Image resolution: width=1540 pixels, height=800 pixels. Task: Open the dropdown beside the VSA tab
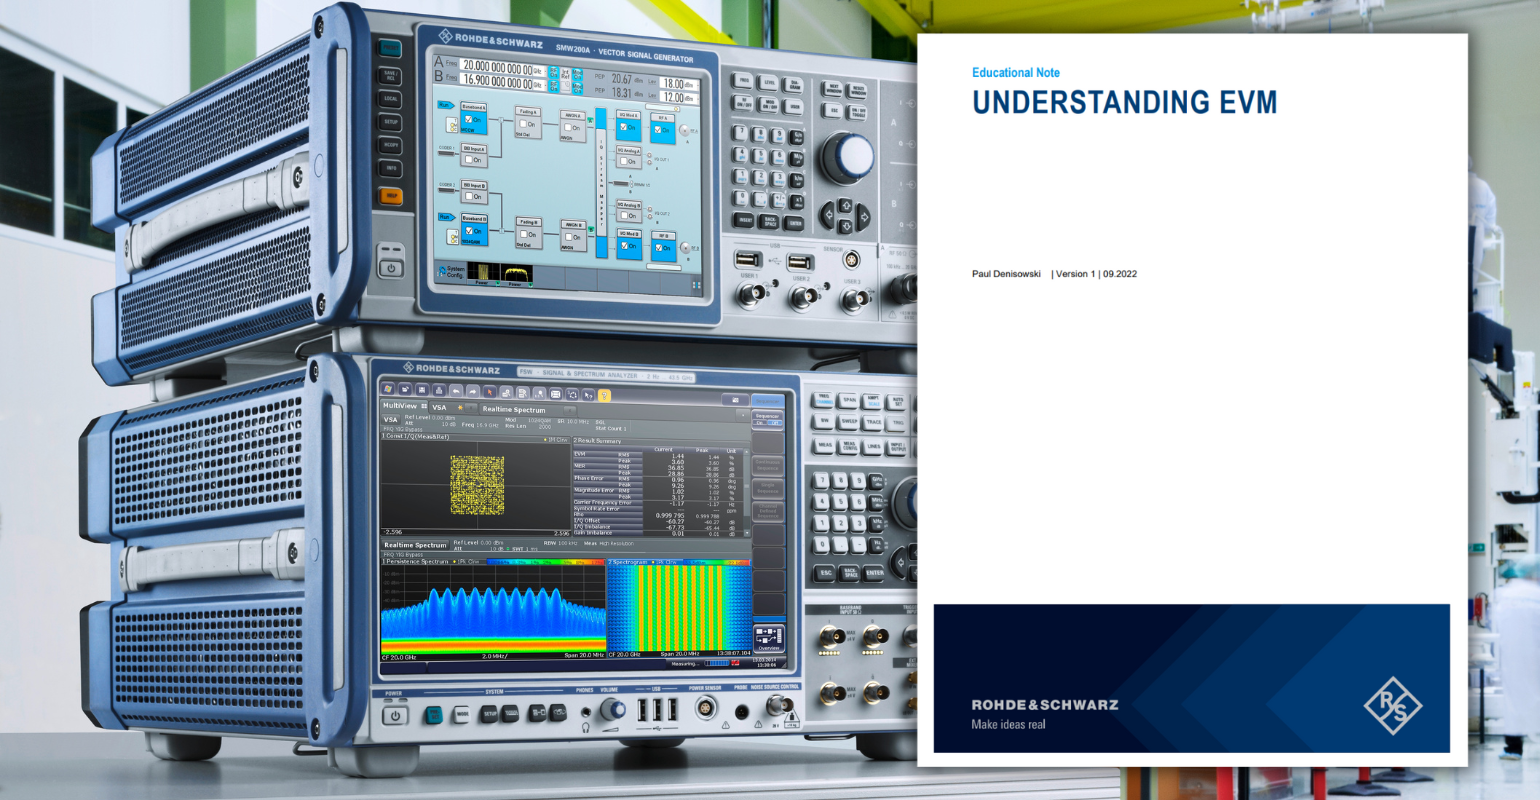click(x=470, y=408)
